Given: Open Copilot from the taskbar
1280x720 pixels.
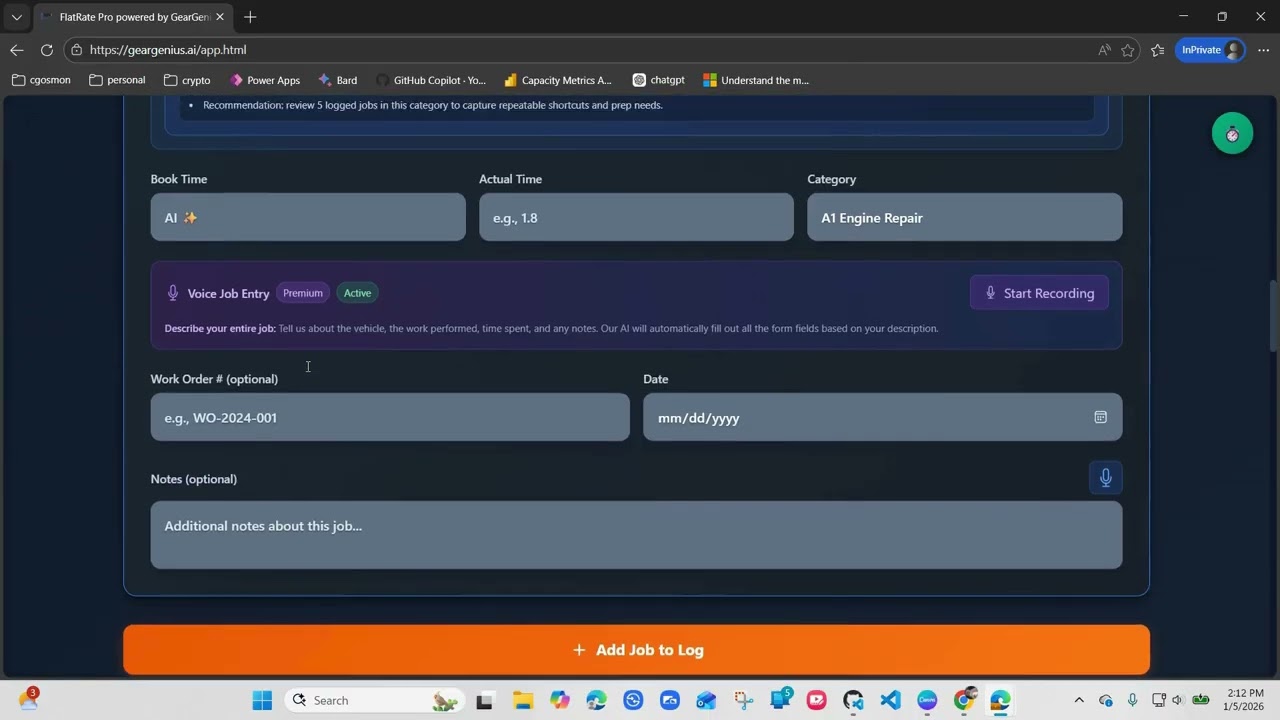Looking at the screenshot, I should [559, 700].
